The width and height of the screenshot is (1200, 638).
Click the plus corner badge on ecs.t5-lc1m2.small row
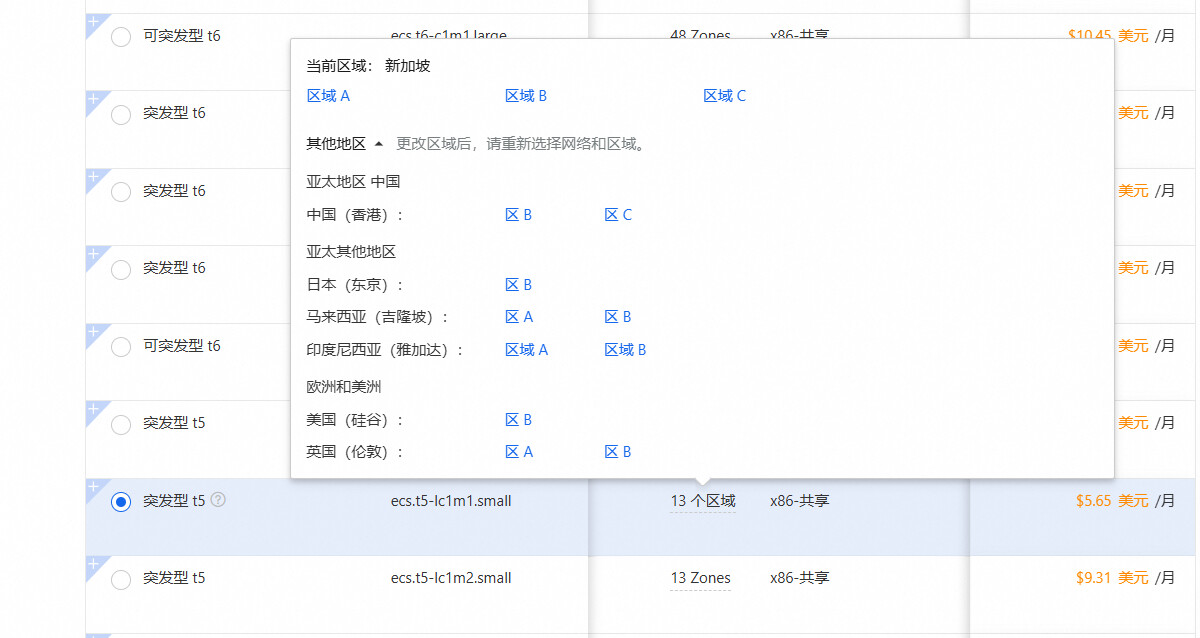[x=94, y=564]
